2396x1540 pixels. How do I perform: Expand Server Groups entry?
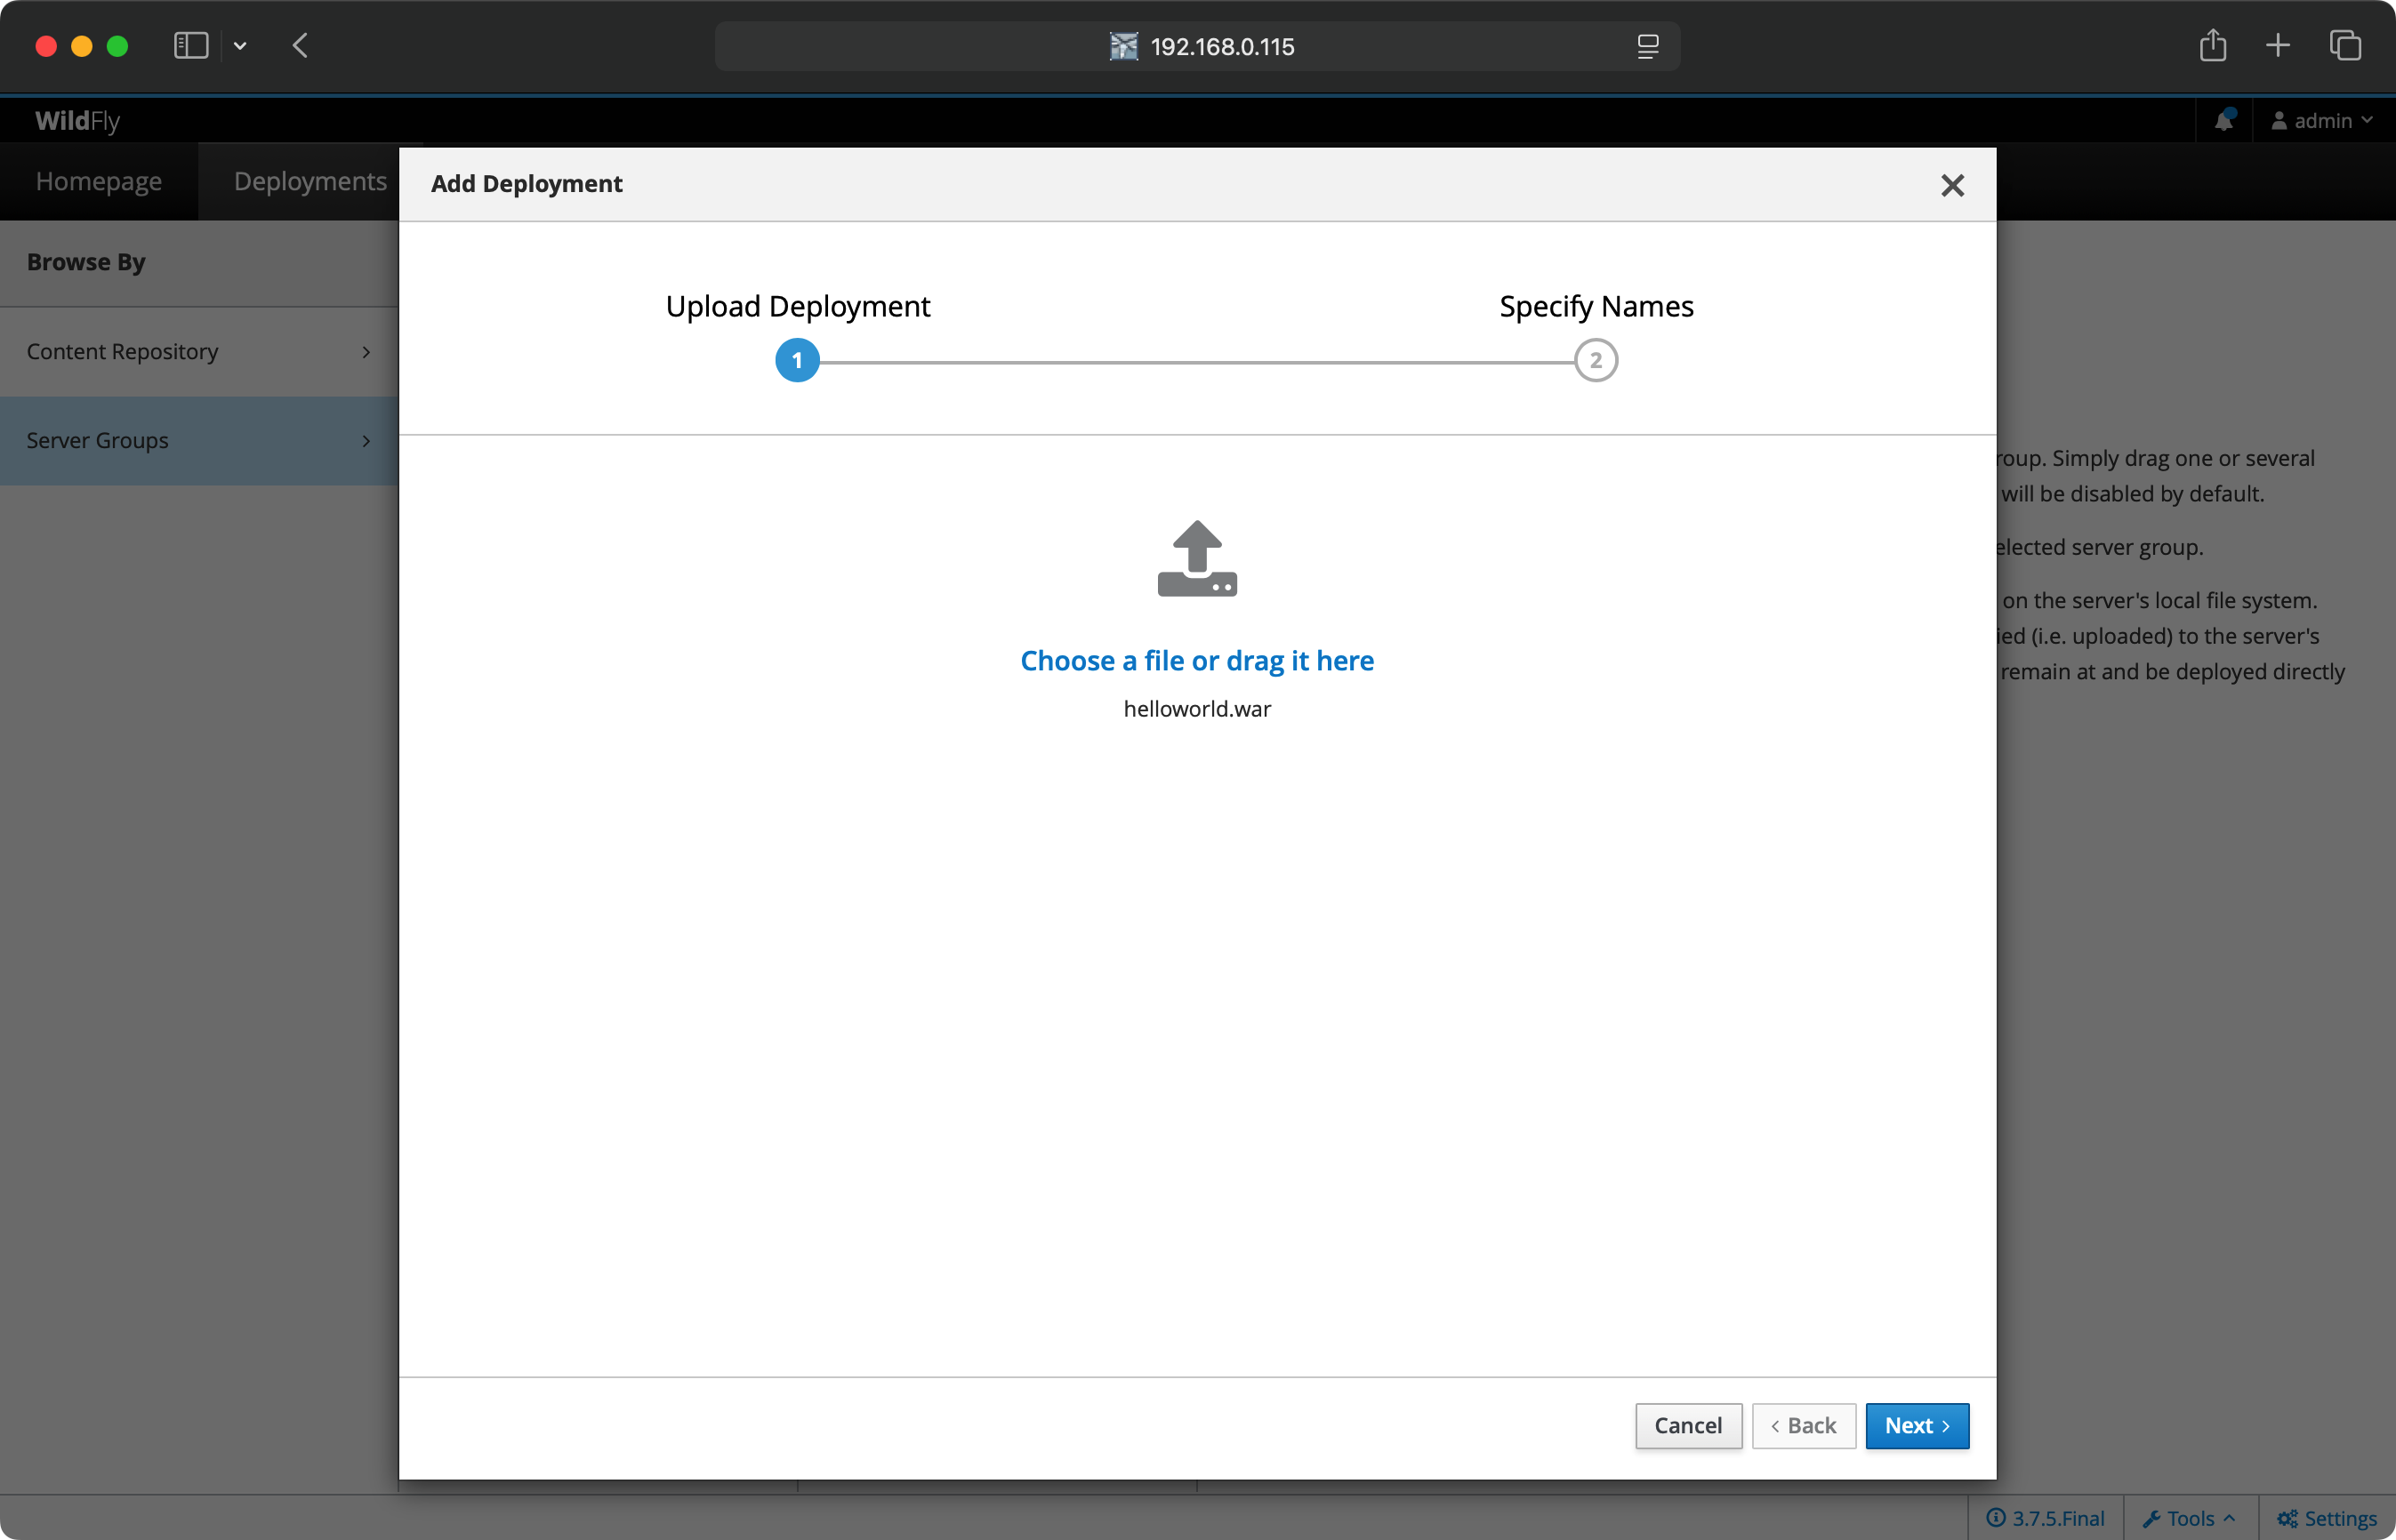[x=199, y=440]
